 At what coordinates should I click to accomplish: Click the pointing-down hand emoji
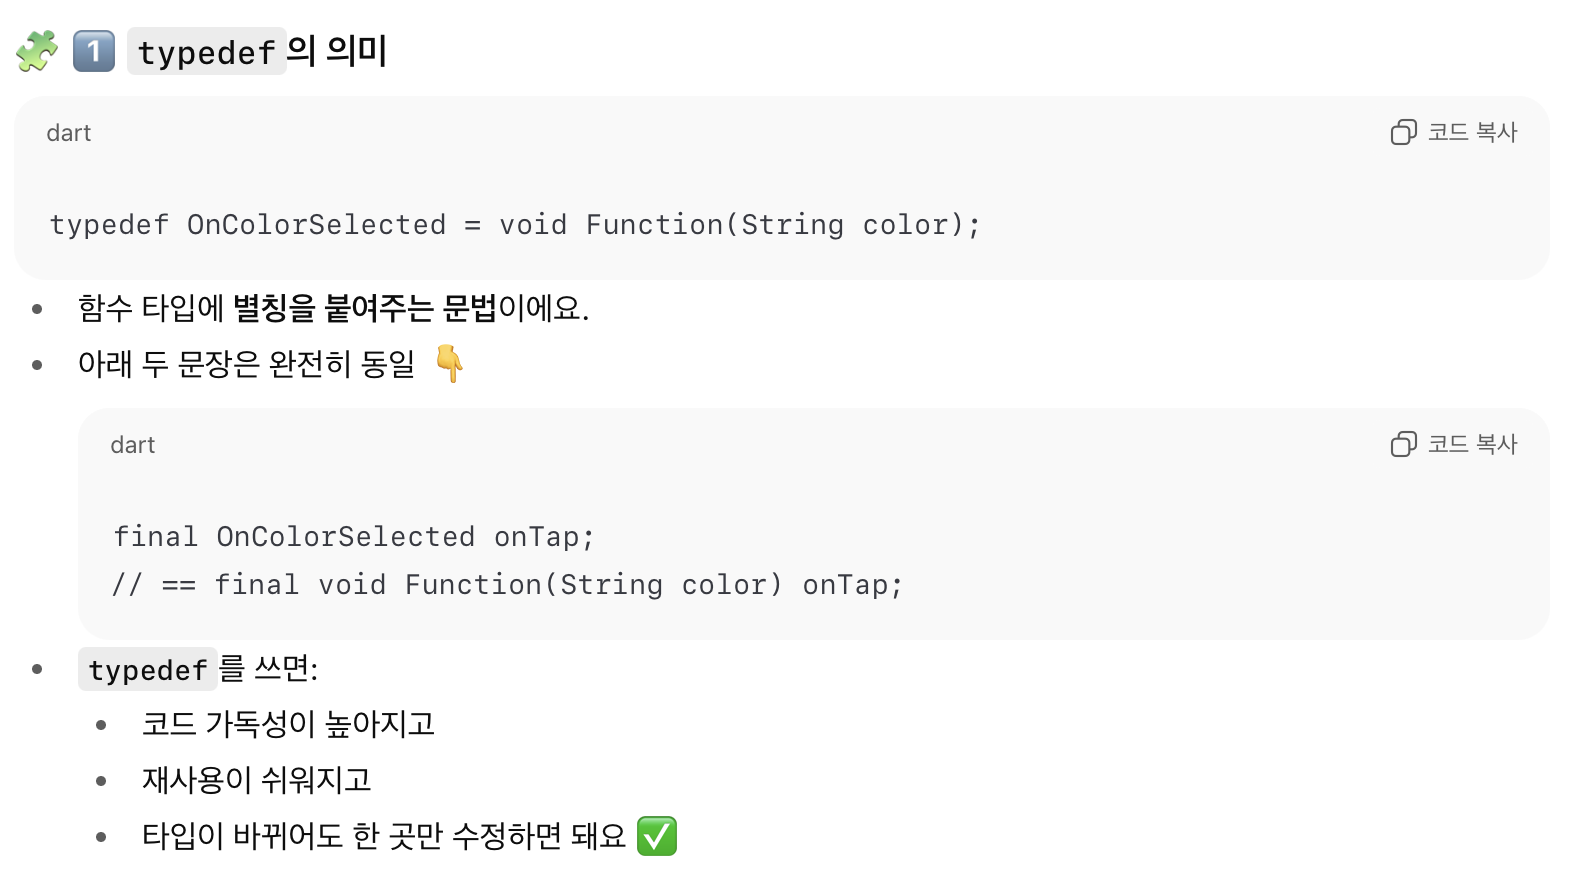click(450, 363)
